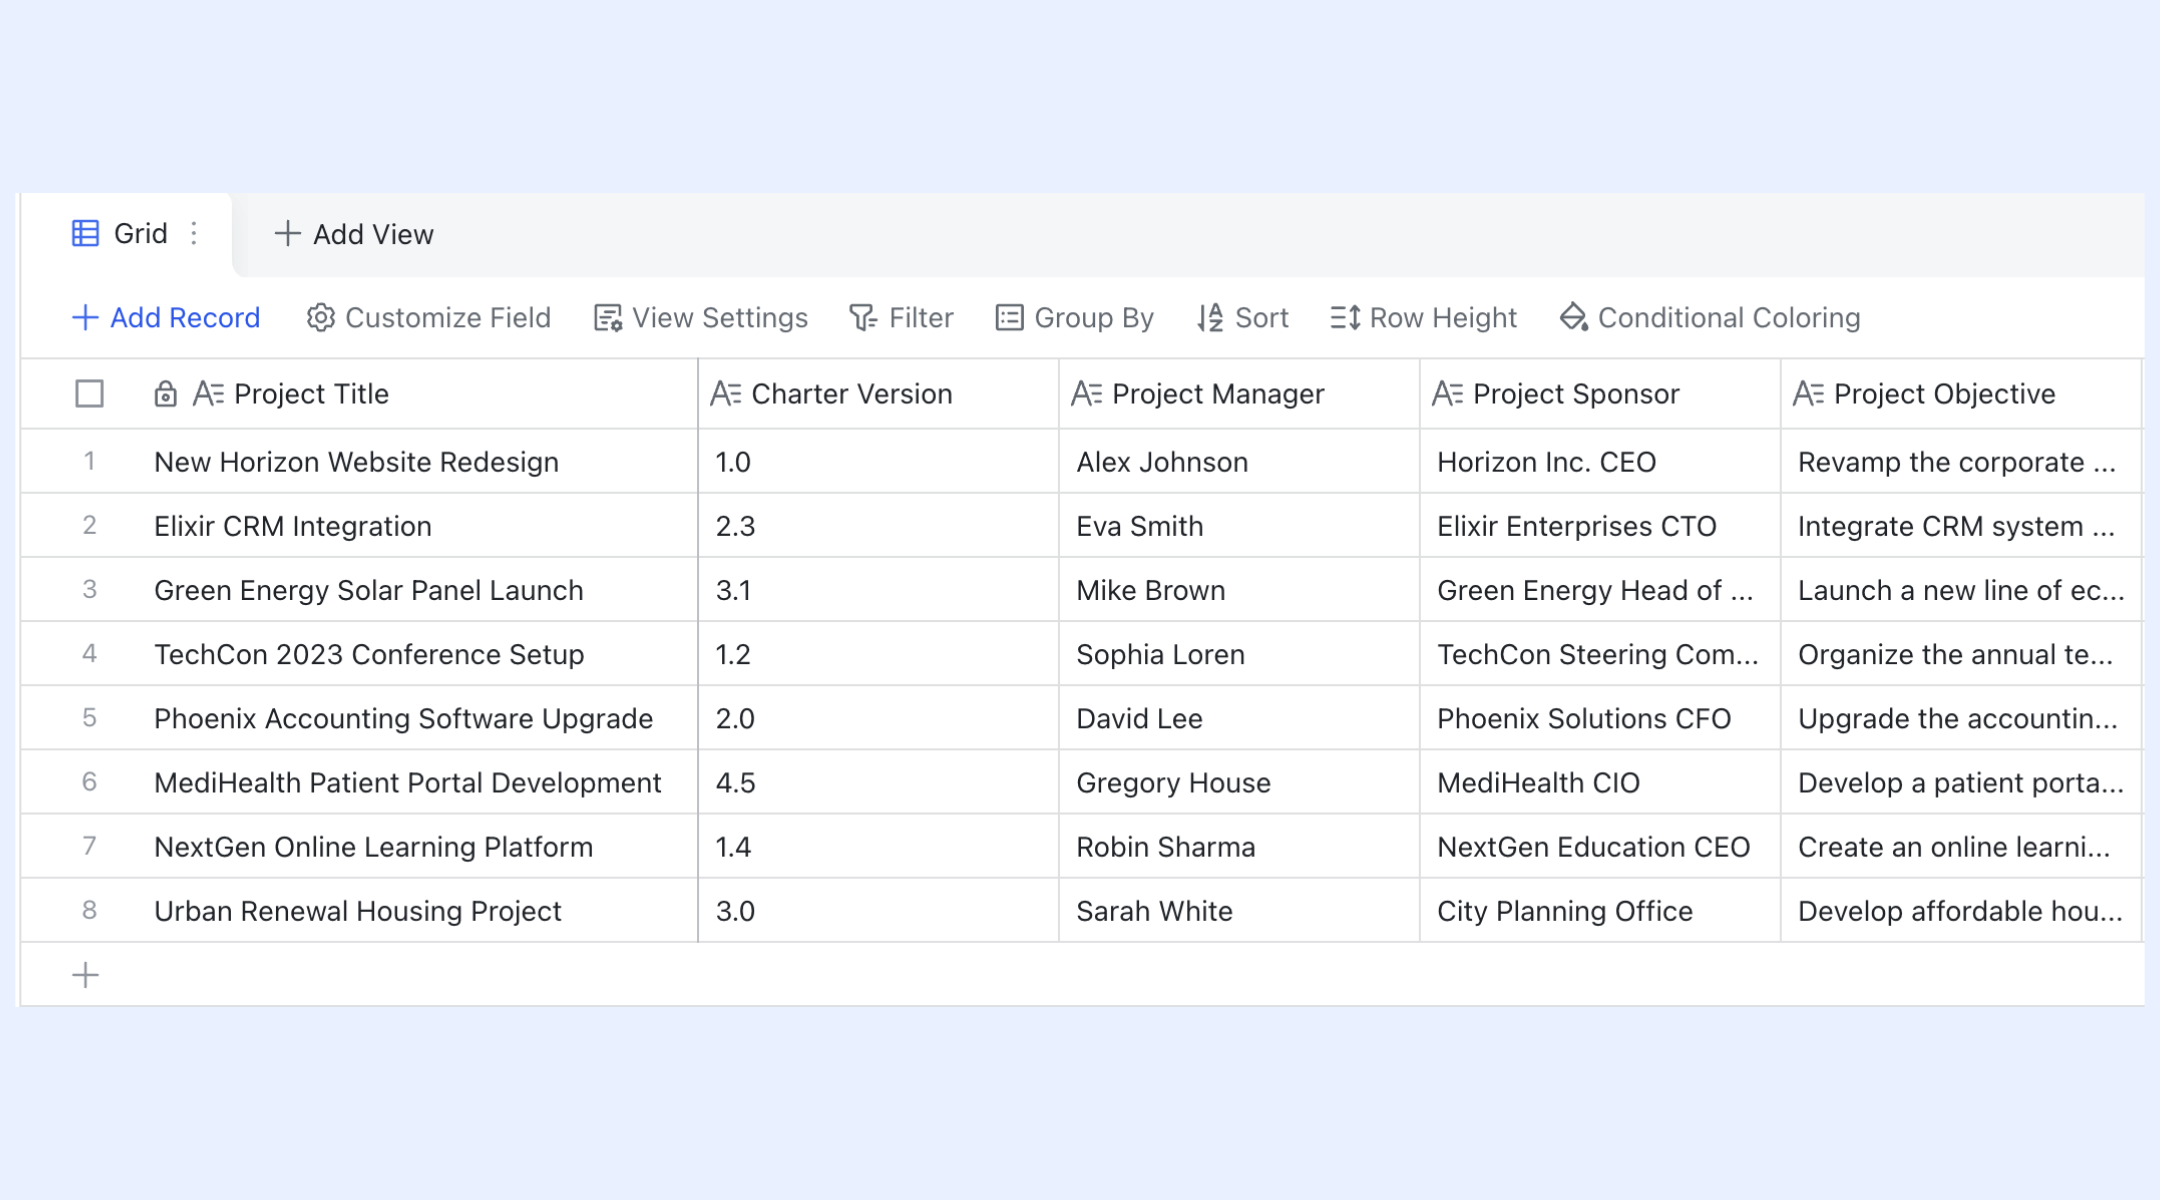Click cell New Horizon Website Redesign
The width and height of the screenshot is (2160, 1200).
click(418, 462)
